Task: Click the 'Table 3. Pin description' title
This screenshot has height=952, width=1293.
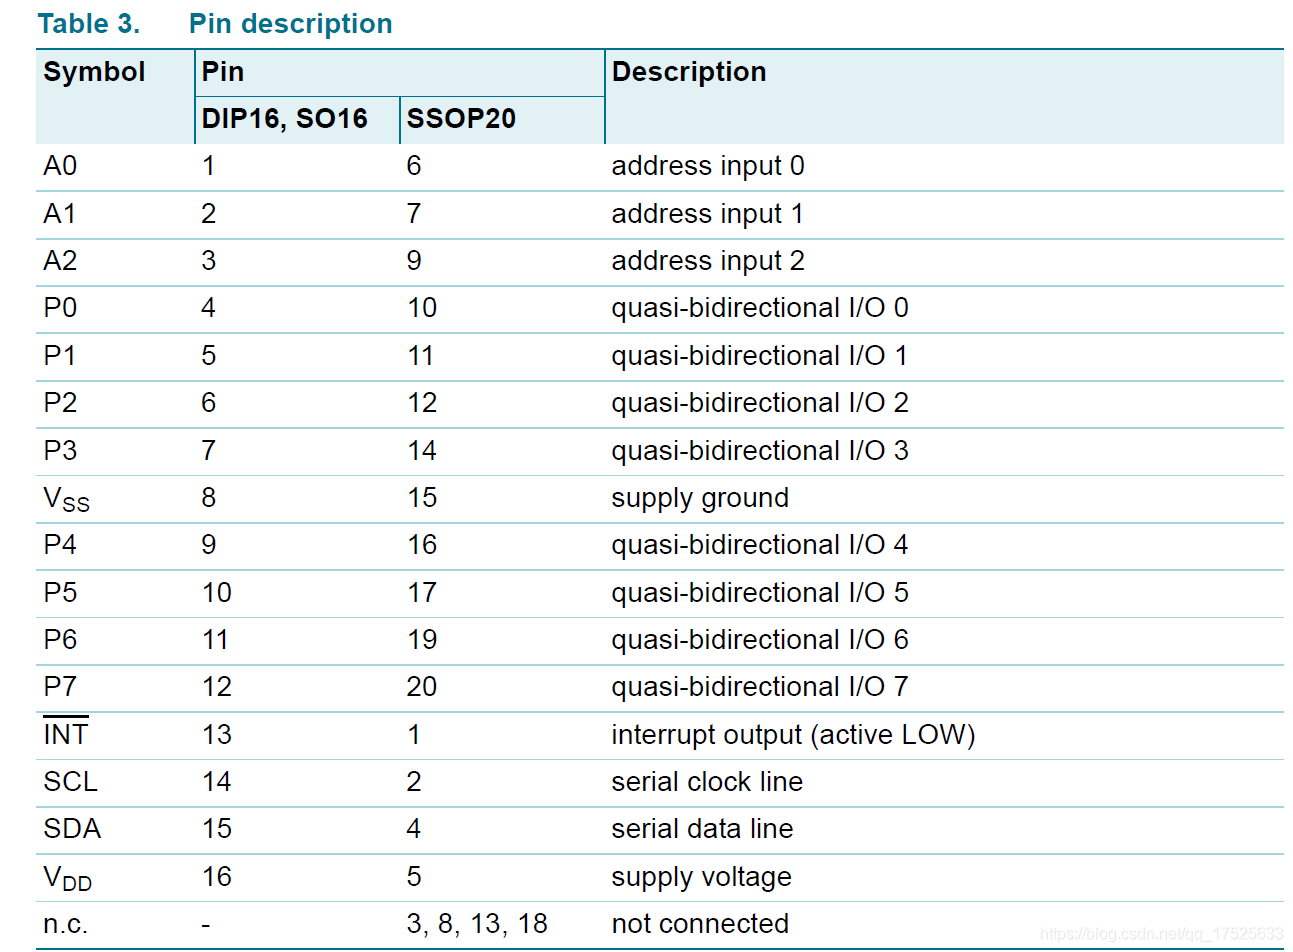Action: tap(215, 24)
